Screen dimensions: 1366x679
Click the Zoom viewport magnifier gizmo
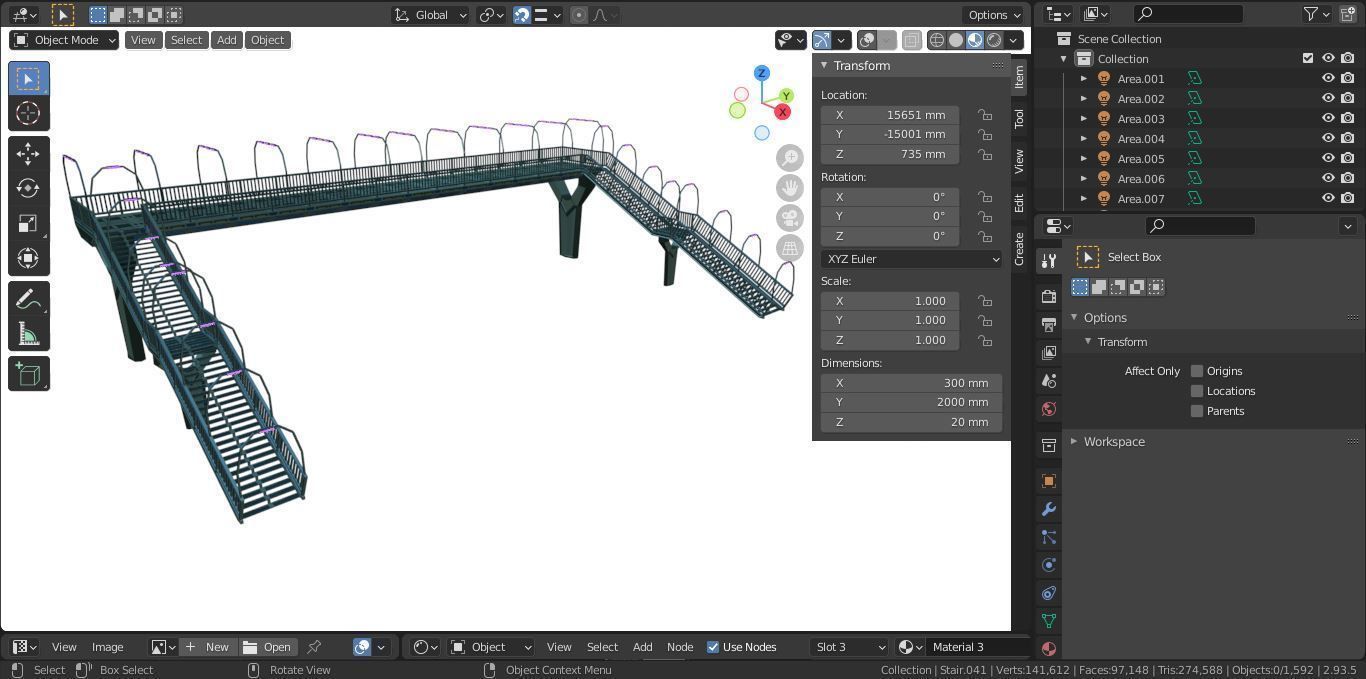(790, 158)
